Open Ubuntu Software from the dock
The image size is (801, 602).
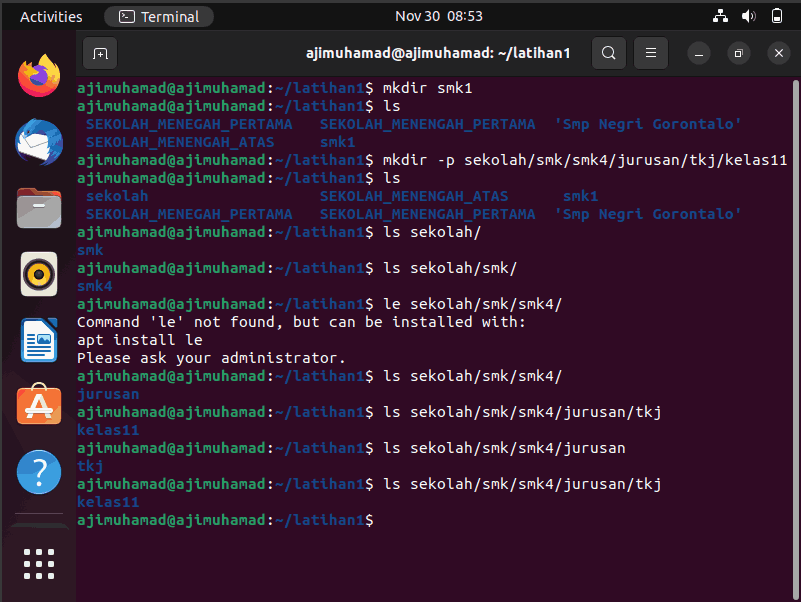point(39,405)
